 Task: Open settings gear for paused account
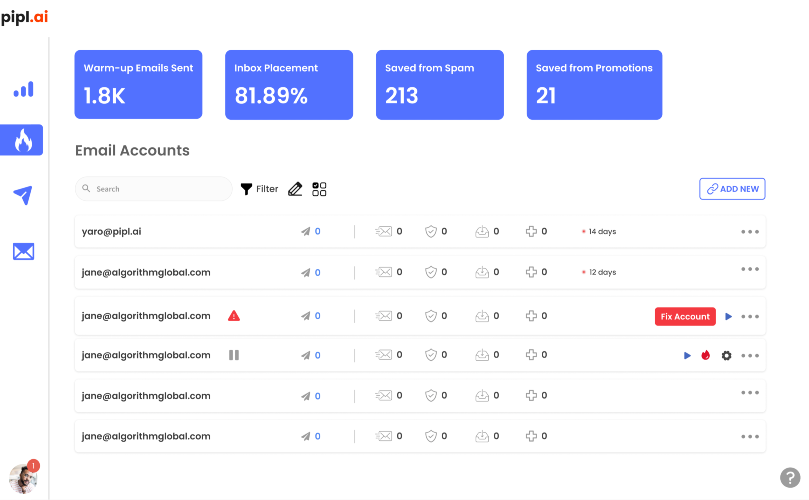point(726,356)
